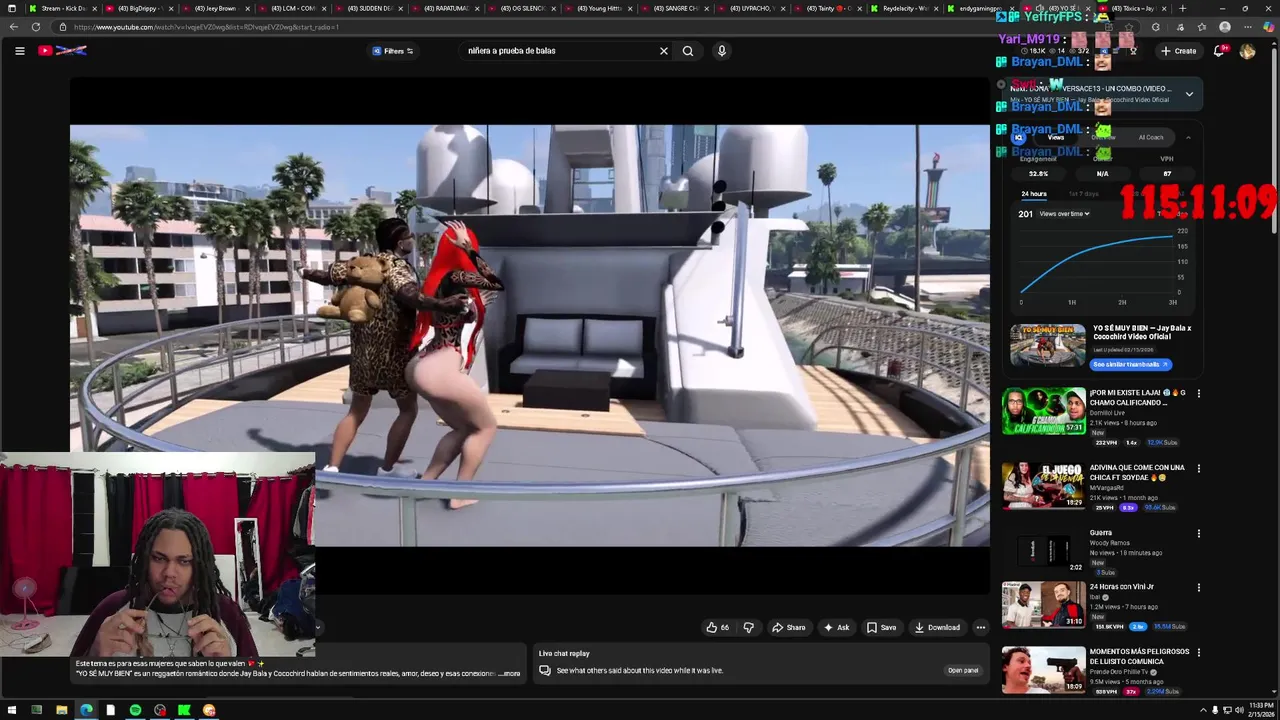Expand description with ...more
The height and width of the screenshot is (720, 1280).
point(510,674)
